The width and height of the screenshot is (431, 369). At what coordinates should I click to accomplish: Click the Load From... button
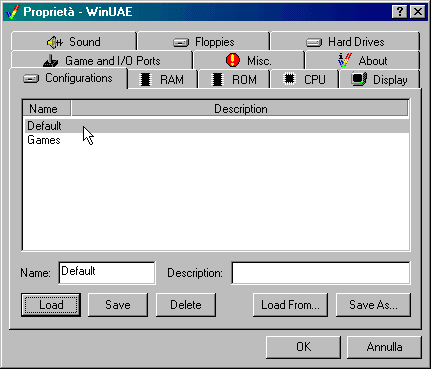(x=290, y=305)
